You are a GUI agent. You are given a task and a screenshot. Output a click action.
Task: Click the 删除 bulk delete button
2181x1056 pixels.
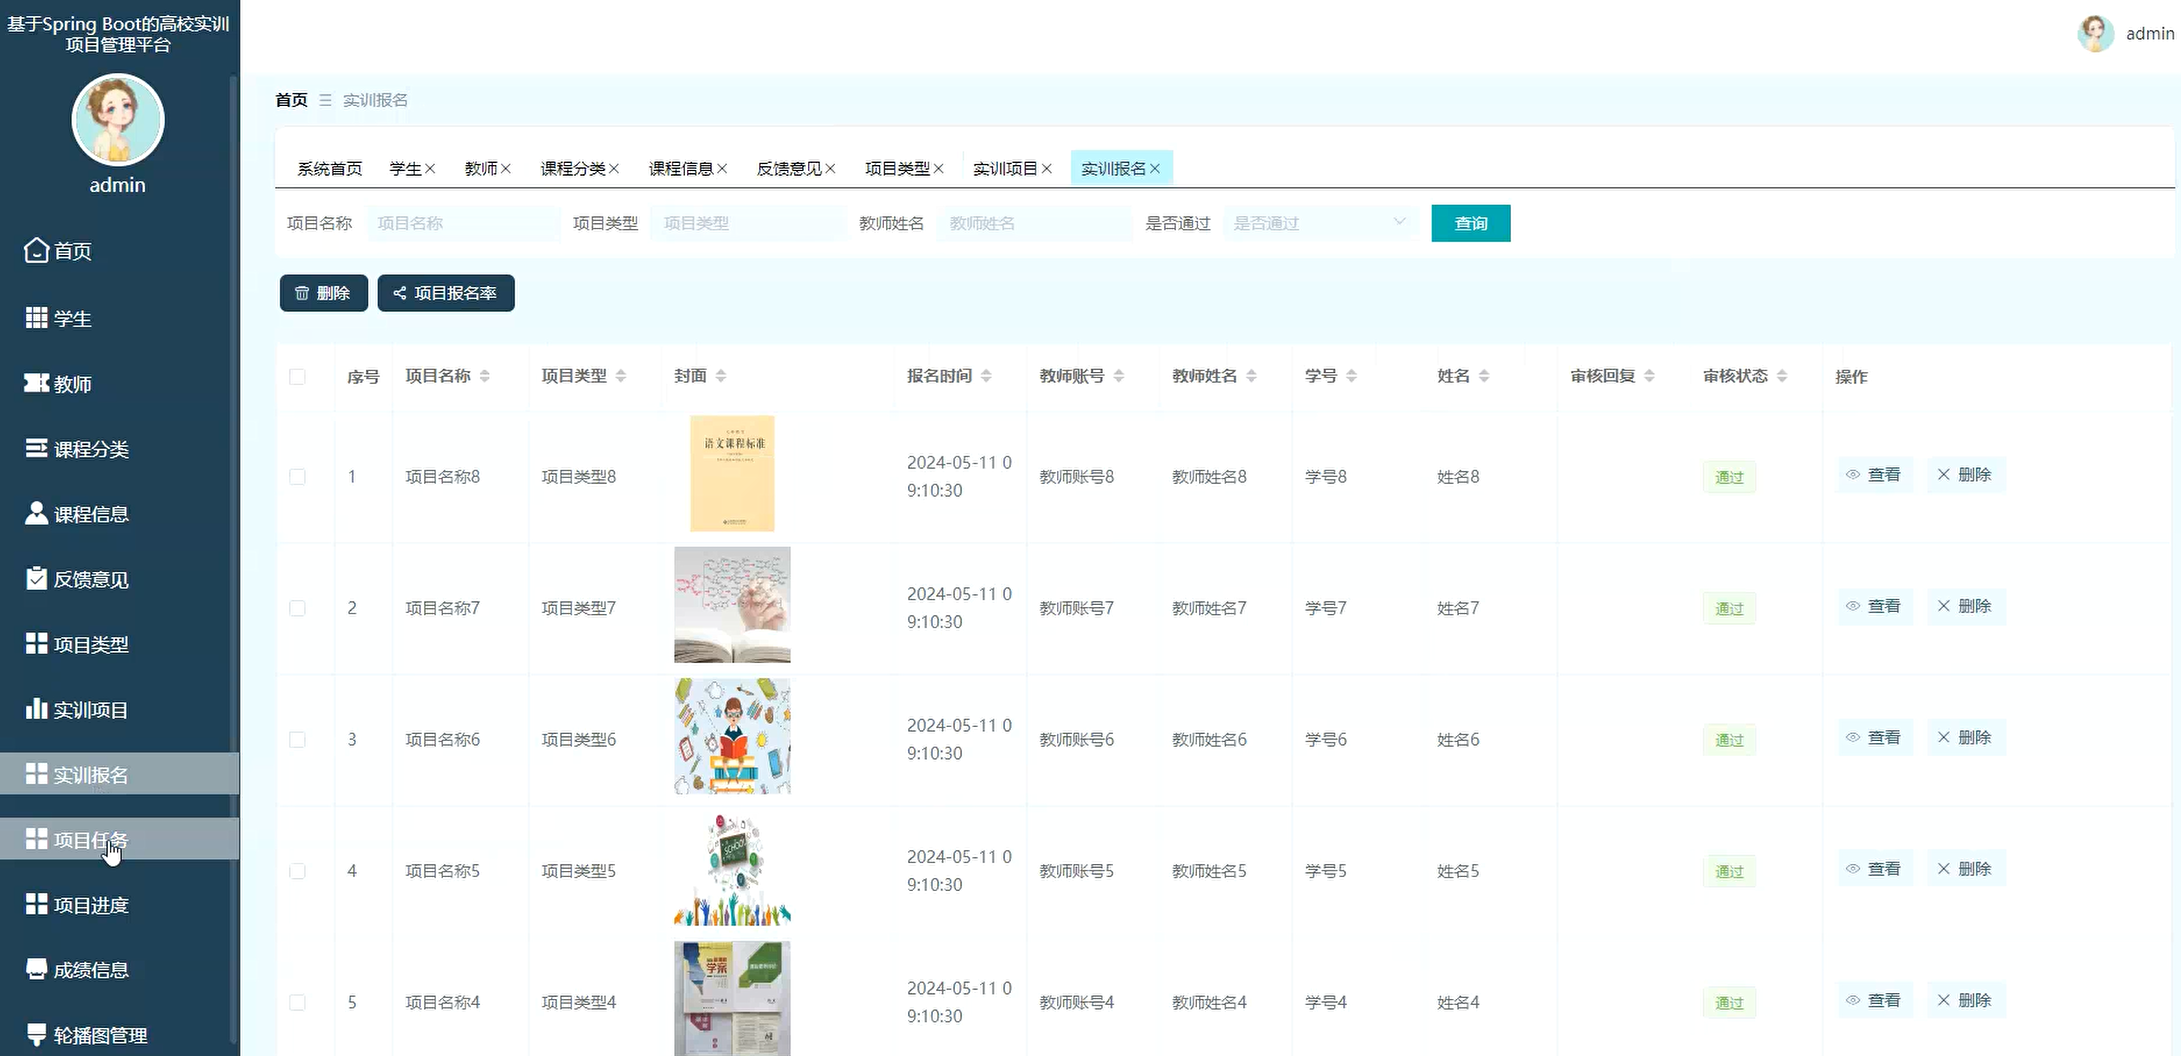323,293
